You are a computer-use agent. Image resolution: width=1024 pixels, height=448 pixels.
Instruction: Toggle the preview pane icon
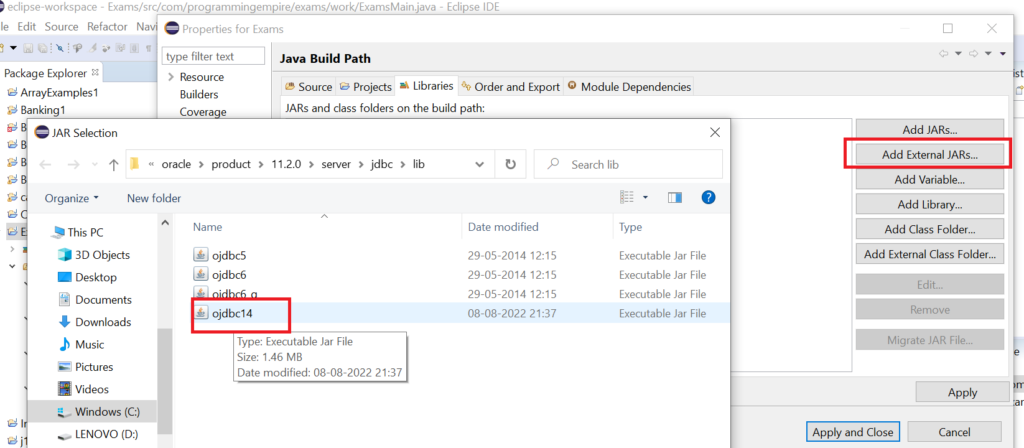point(675,197)
